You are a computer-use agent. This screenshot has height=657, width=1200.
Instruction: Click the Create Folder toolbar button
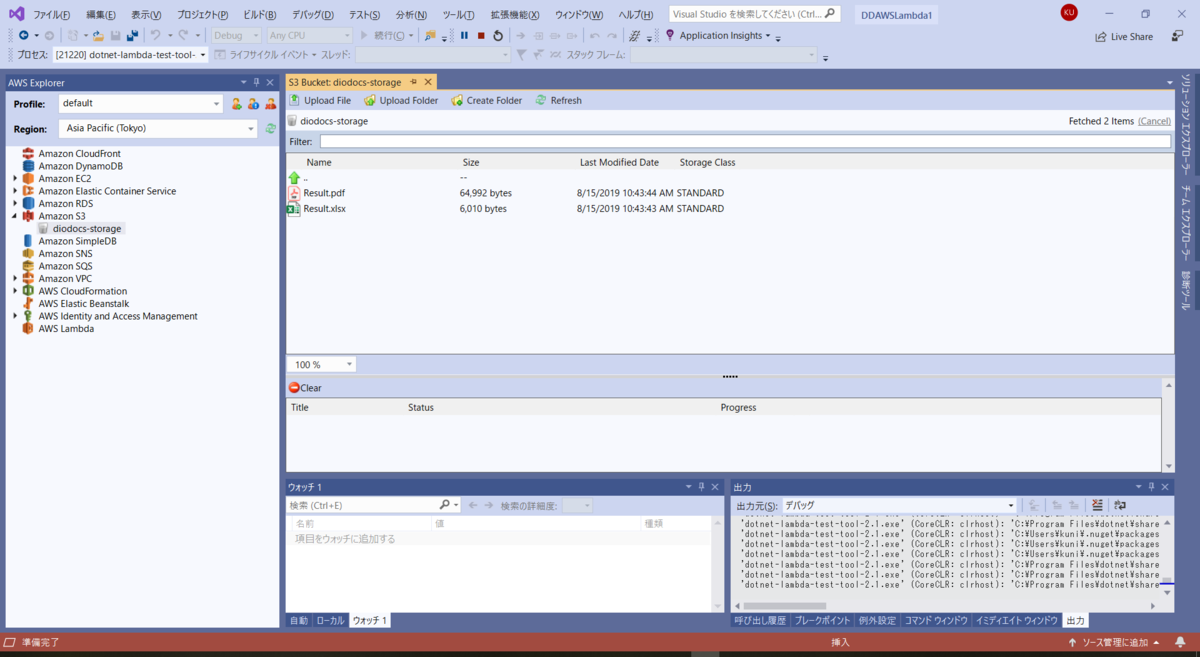[x=486, y=100]
